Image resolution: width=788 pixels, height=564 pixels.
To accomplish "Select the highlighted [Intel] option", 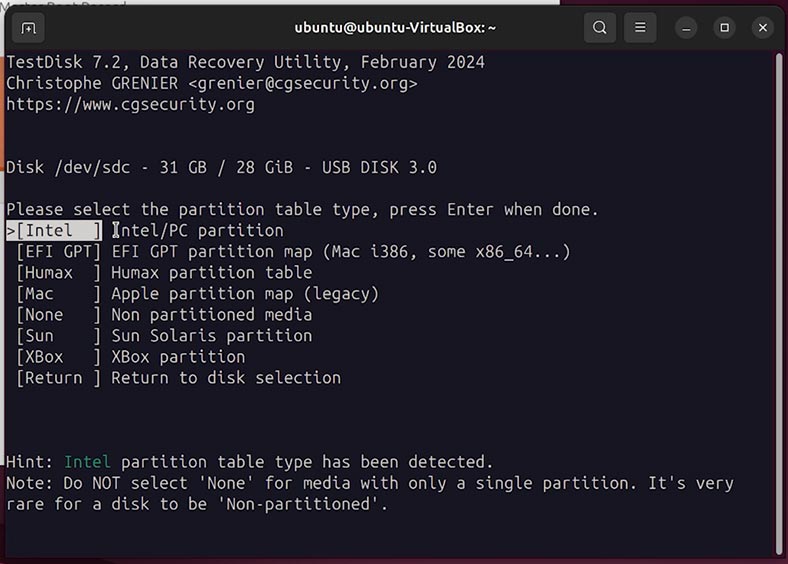I will tap(54, 231).
